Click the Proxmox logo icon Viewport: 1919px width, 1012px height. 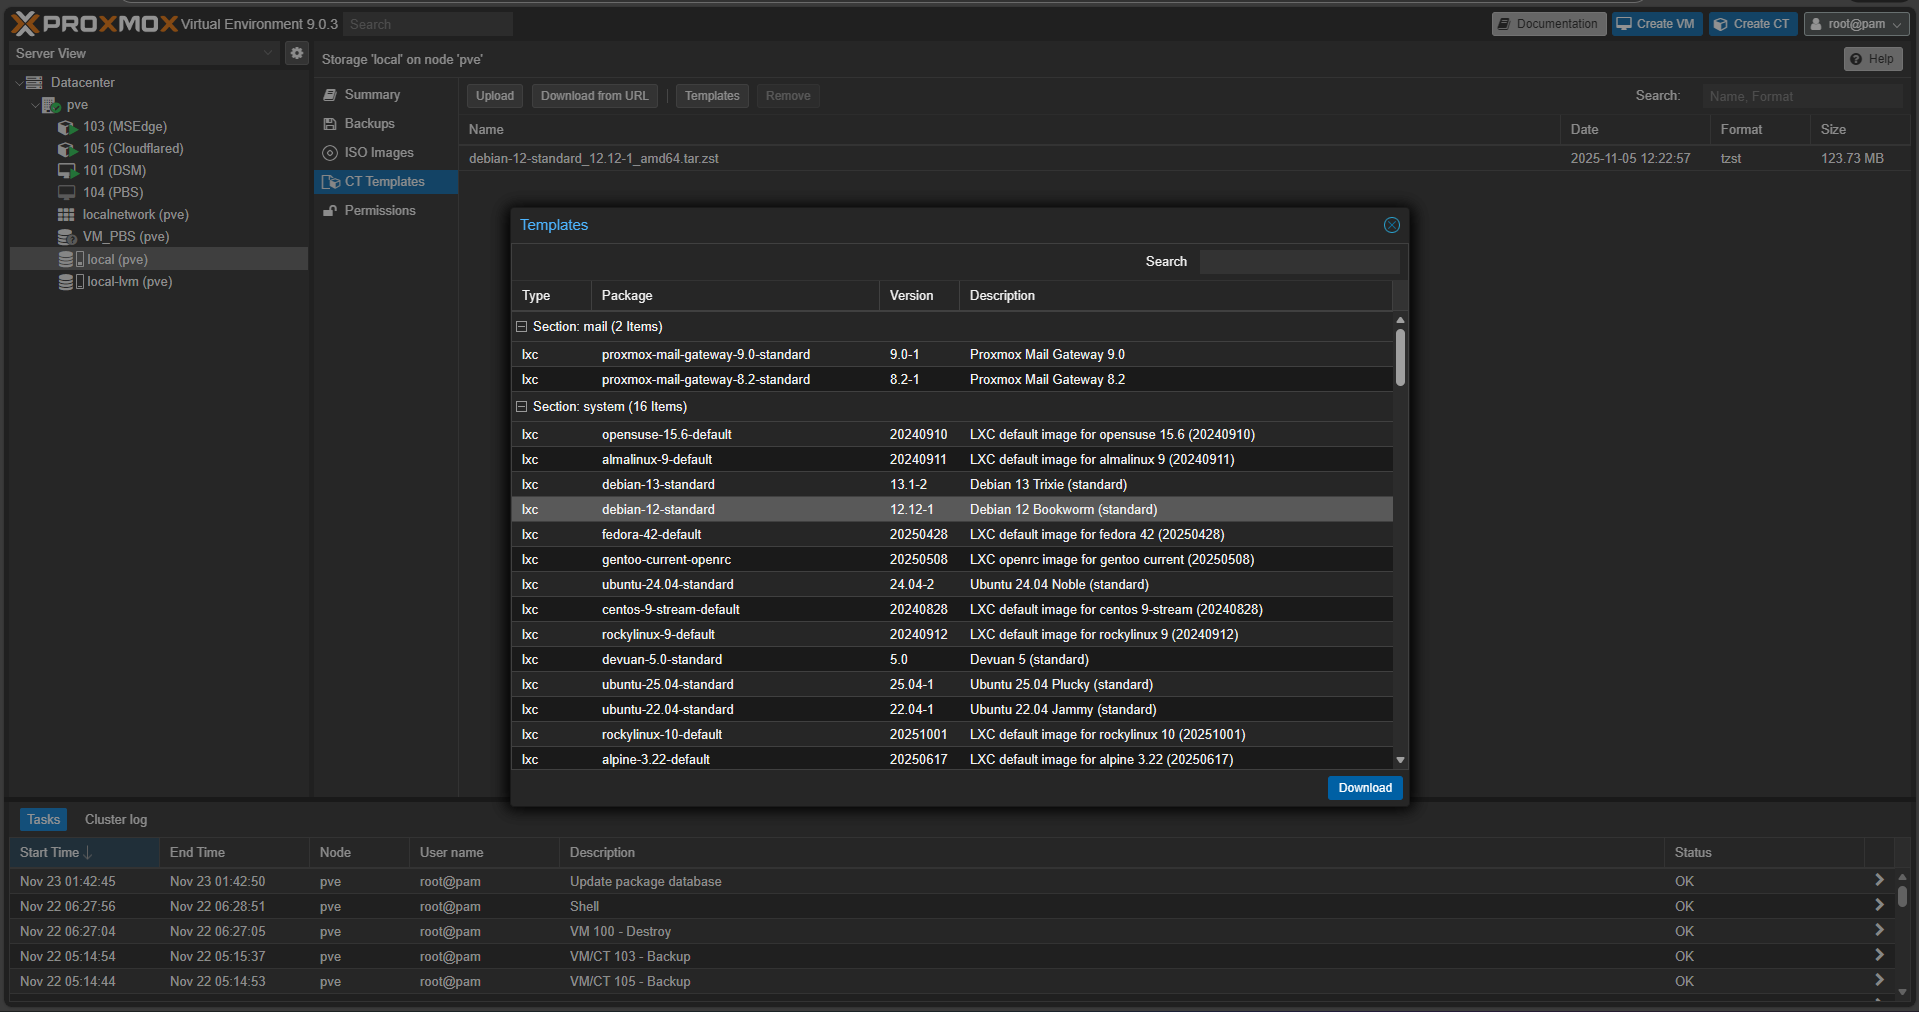tap(25, 24)
